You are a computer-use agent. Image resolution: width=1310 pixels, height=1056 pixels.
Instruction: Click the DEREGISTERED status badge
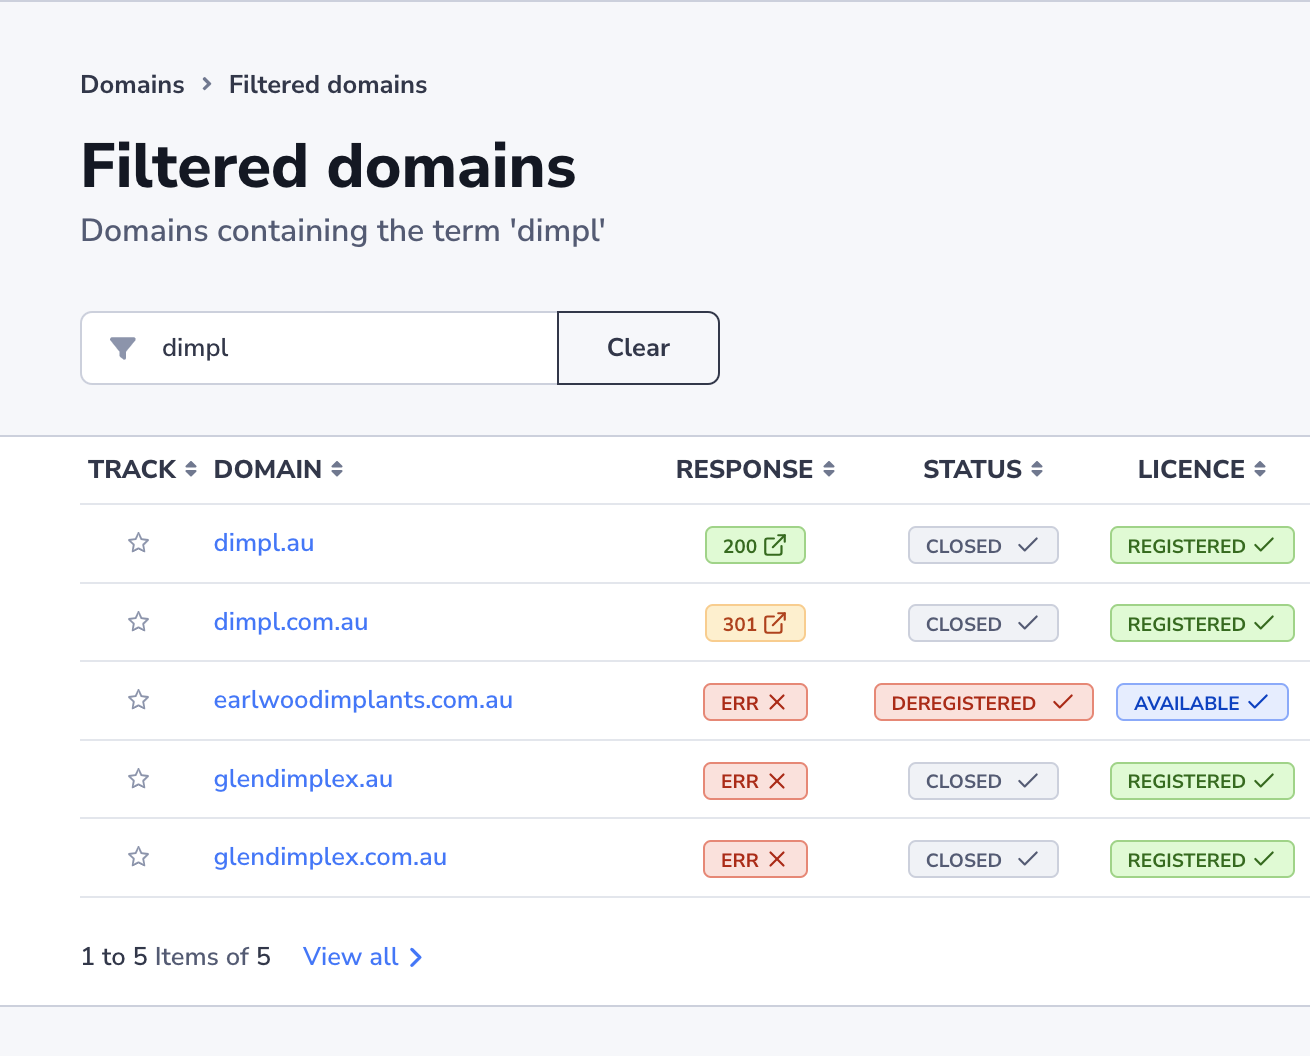point(982,703)
